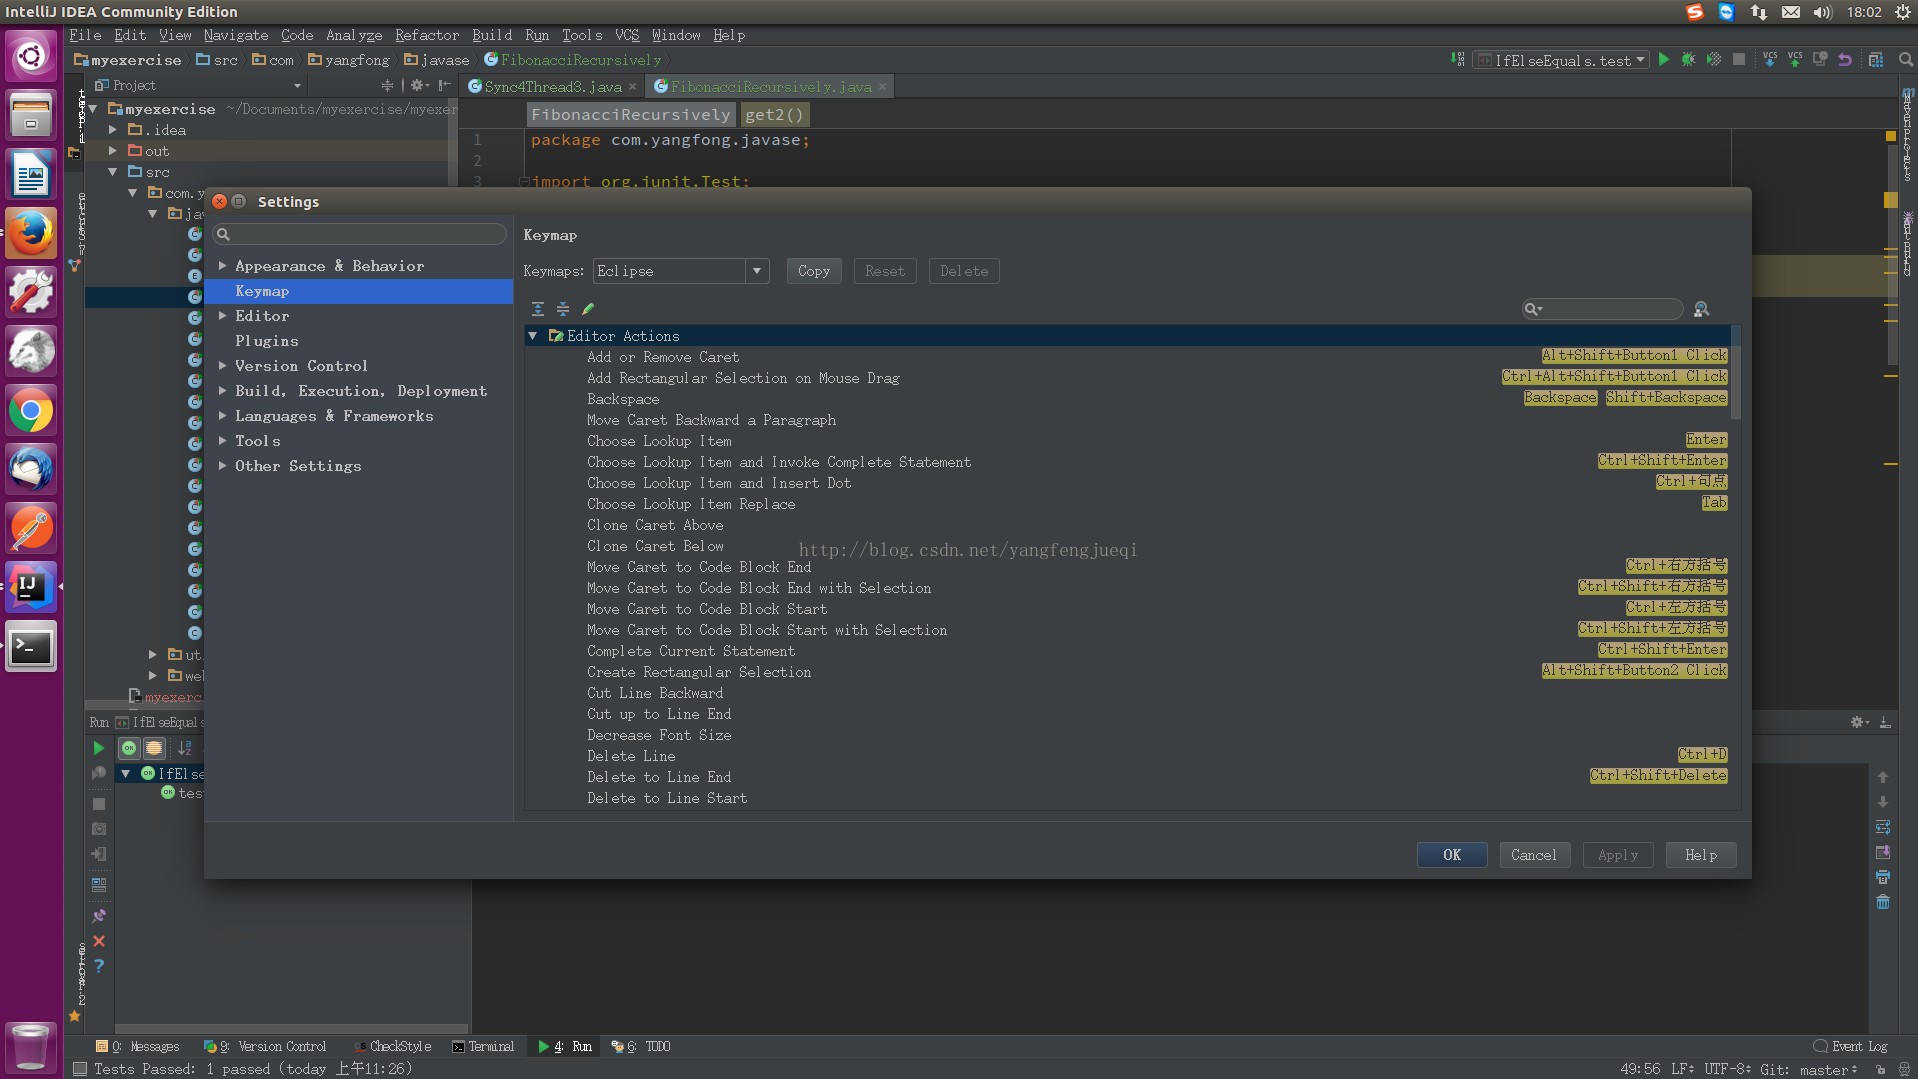Screen dimensions: 1918x1079
Task: Click Expand All icon in Keymap toolbar
Action: 538,309
